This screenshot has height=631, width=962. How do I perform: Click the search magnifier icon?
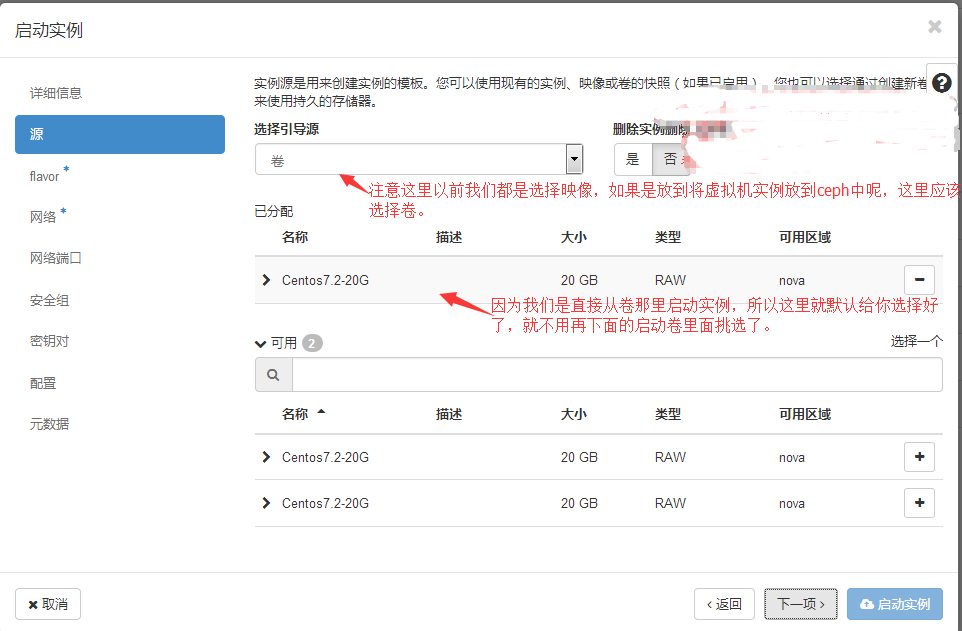[273, 375]
